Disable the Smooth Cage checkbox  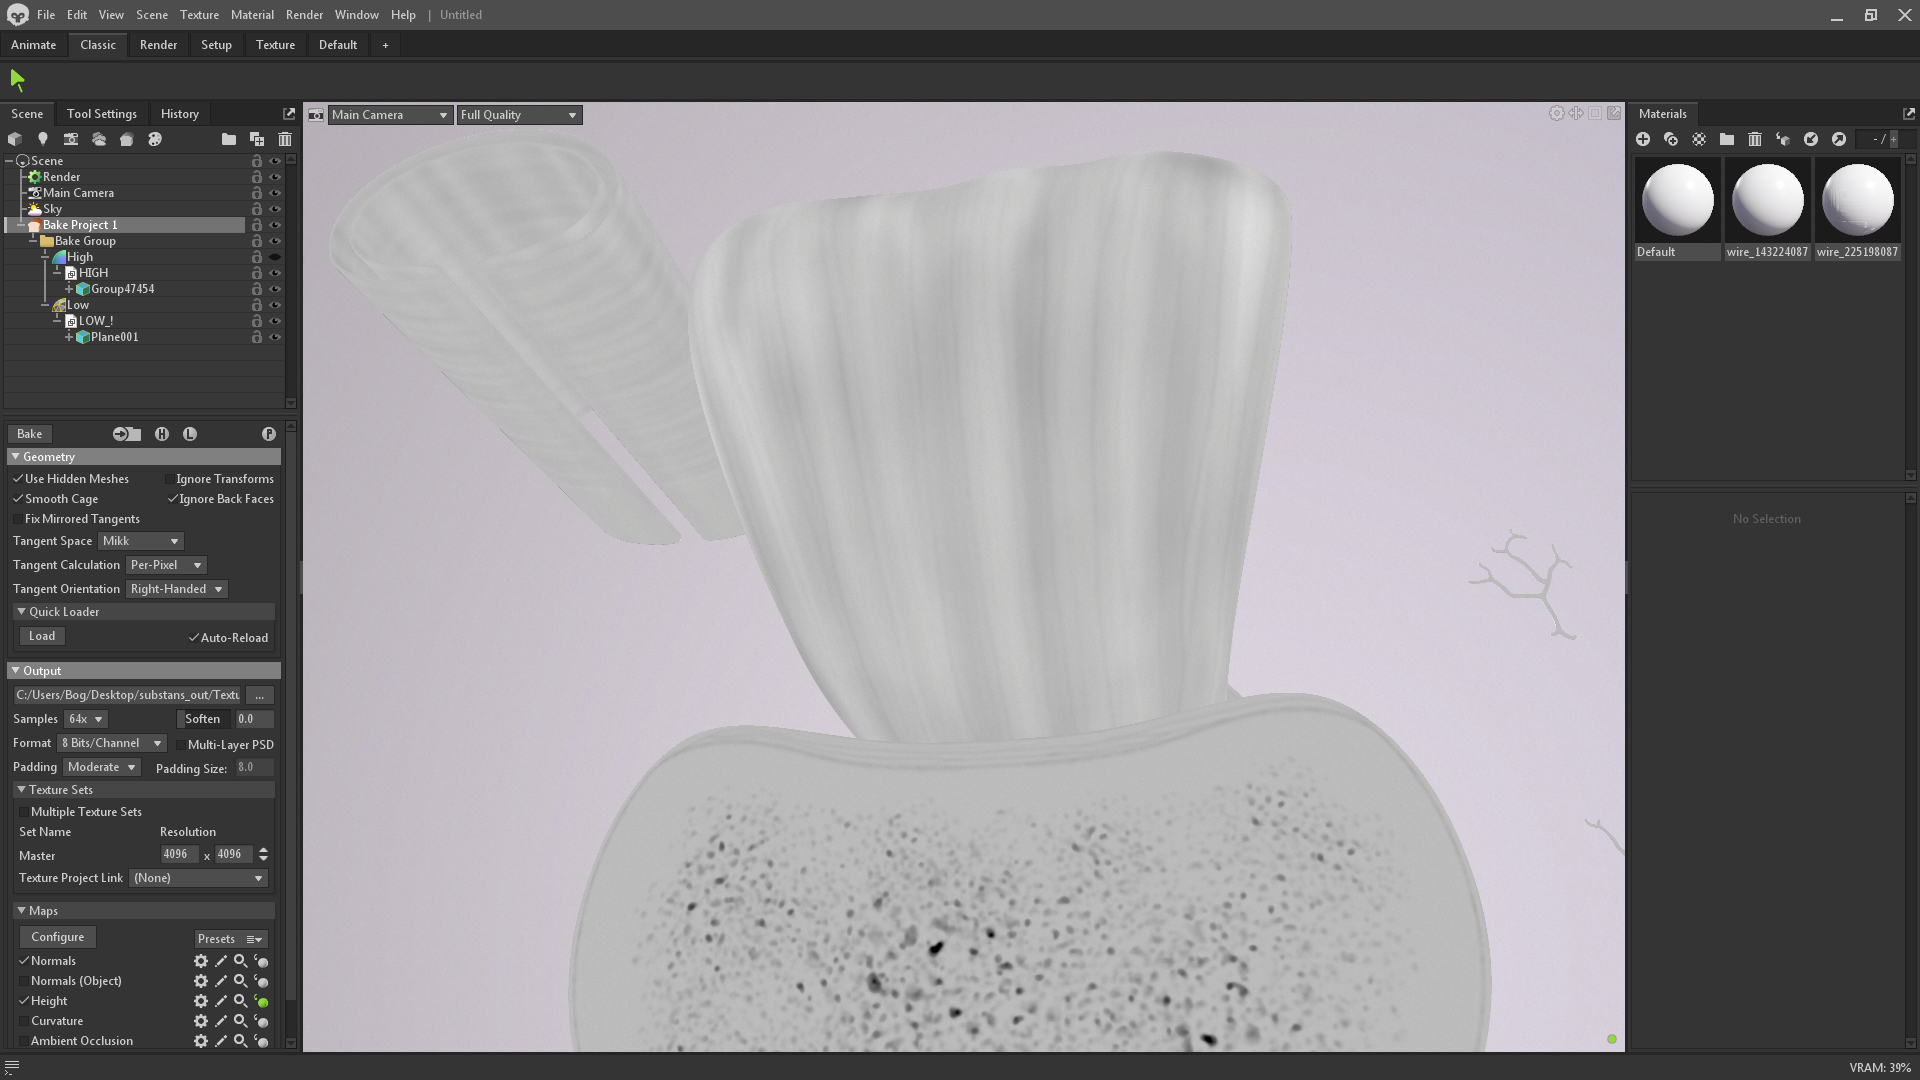click(x=18, y=499)
